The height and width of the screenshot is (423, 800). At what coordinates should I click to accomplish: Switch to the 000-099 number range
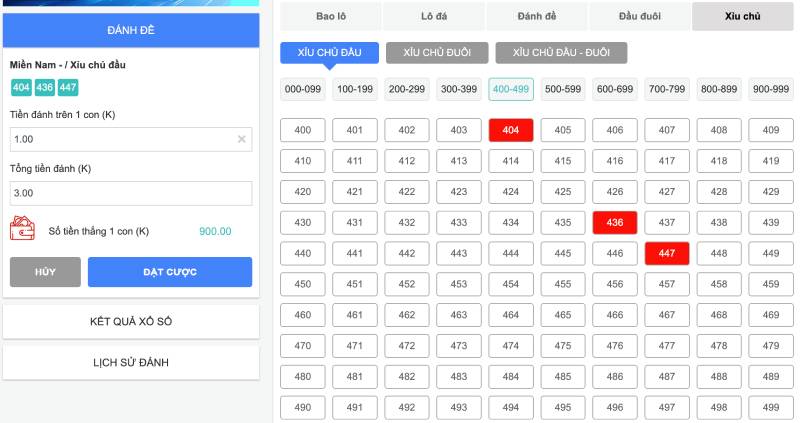tap(303, 89)
